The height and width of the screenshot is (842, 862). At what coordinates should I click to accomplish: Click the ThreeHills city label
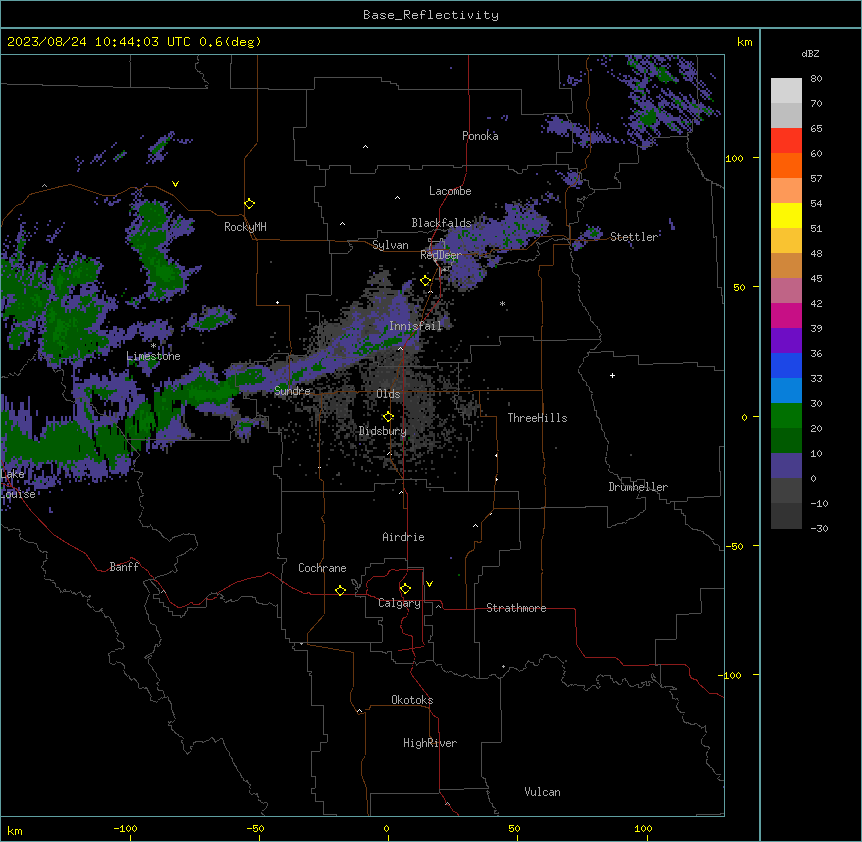(x=537, y=418)
